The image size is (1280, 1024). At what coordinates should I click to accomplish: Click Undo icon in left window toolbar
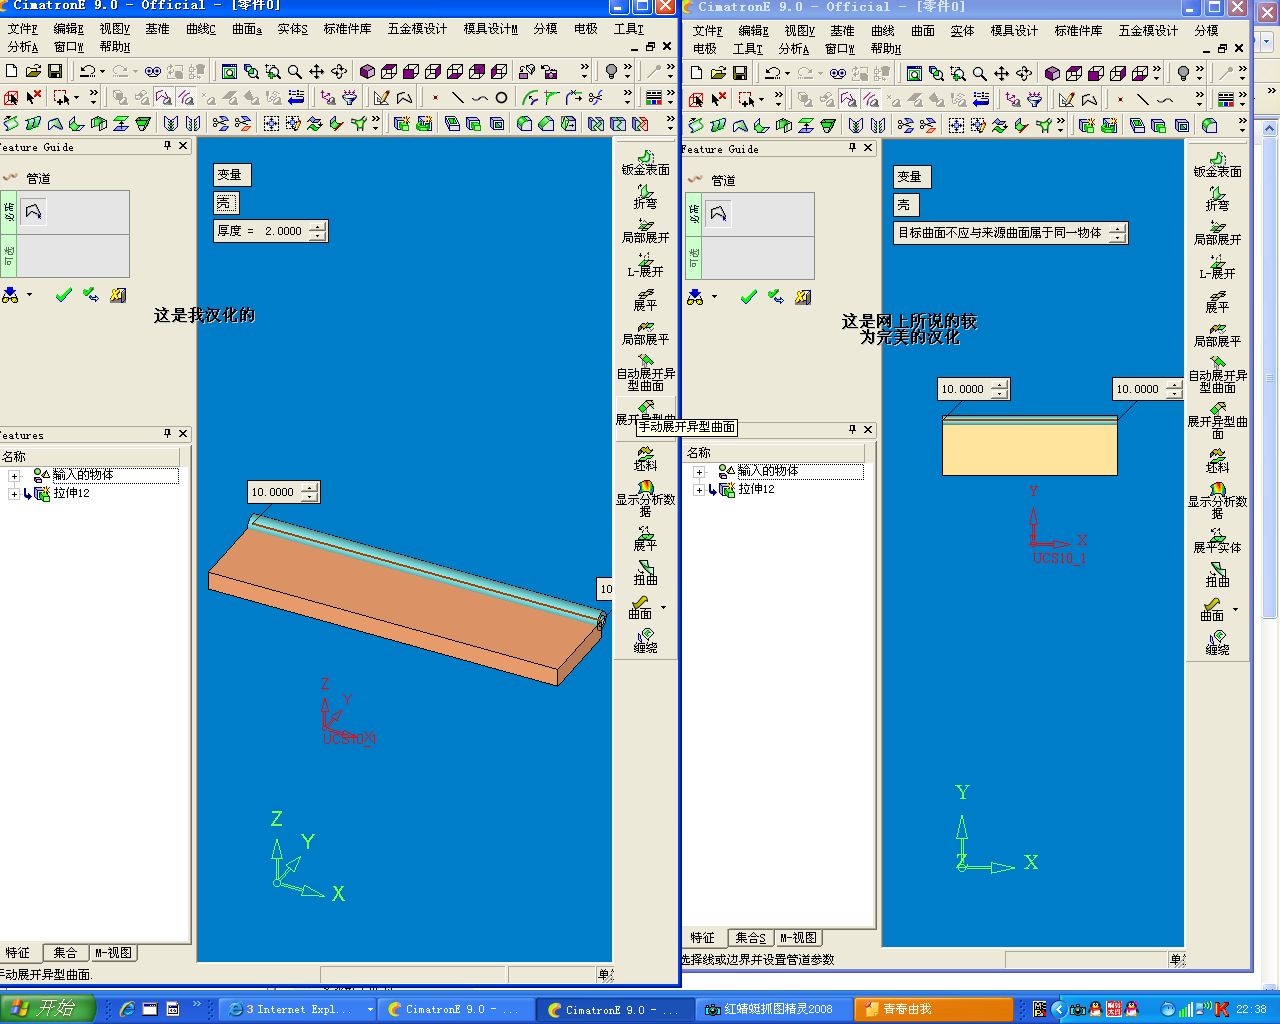87,72
